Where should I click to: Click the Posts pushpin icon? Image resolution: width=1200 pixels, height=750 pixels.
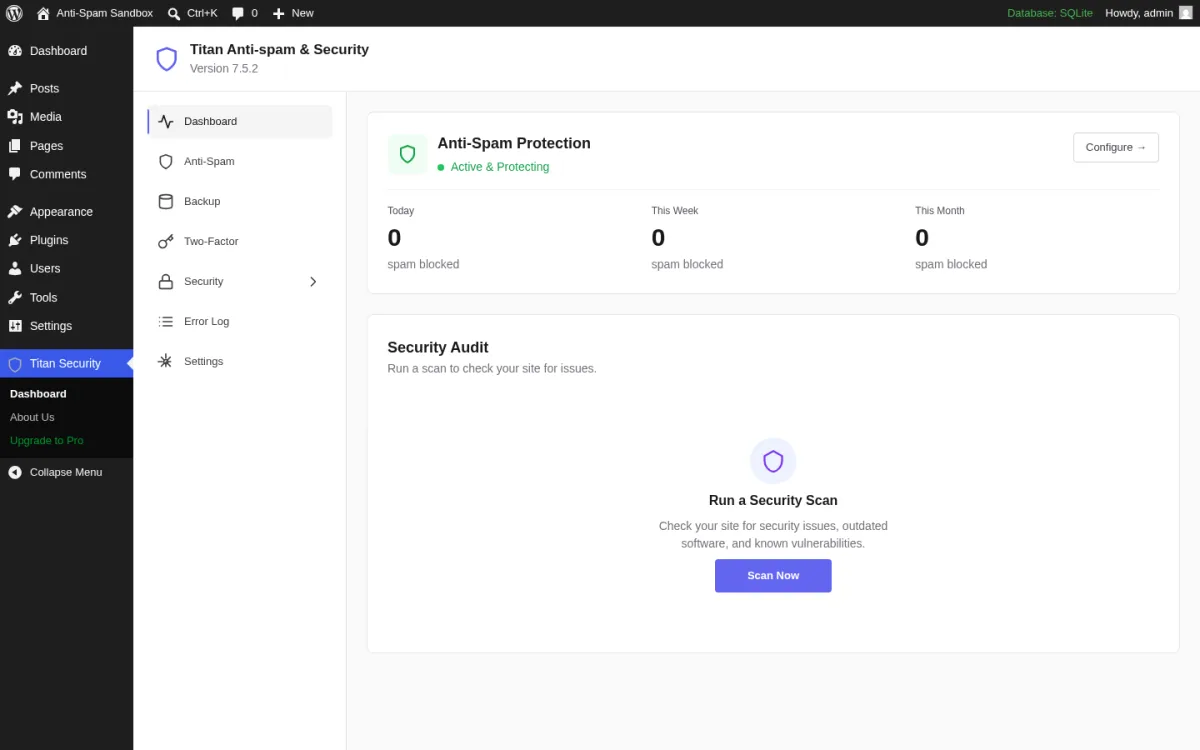(x=15, y=88)
